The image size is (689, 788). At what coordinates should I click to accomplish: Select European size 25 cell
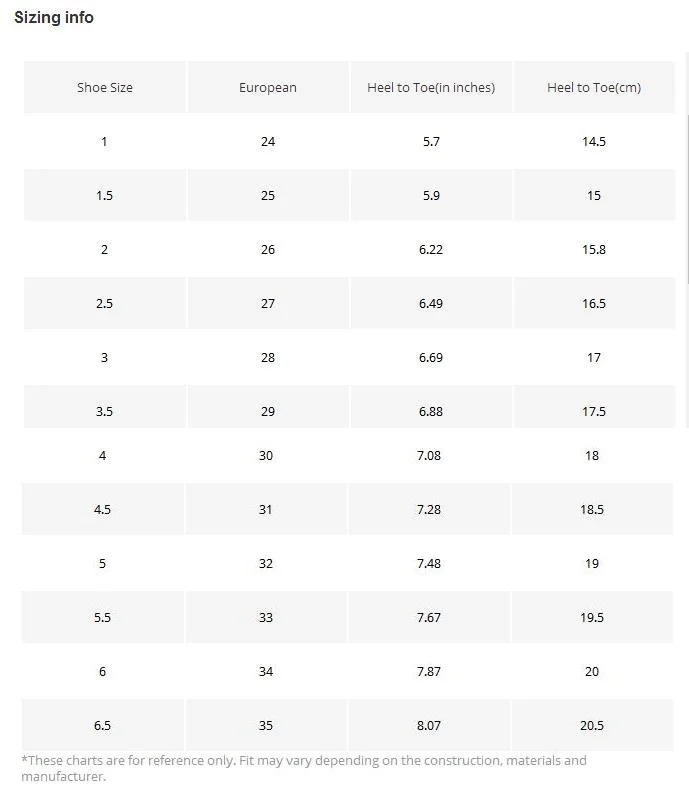(x=268, y=195)
